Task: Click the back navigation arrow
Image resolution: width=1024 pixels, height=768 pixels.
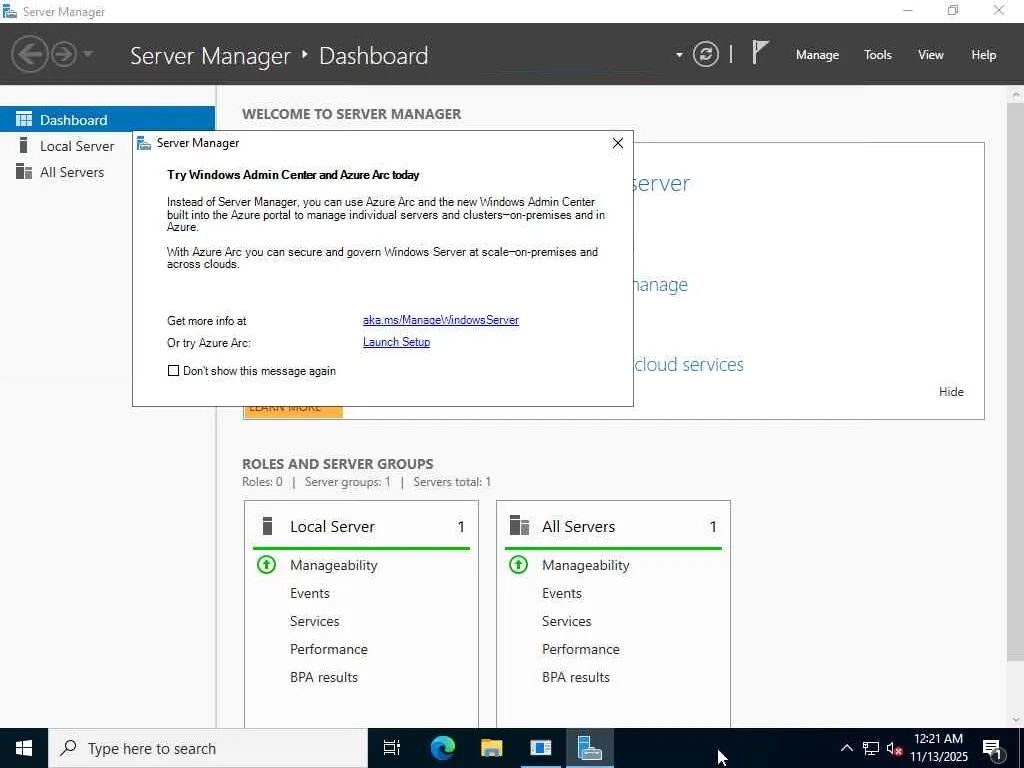Action: [x=30, y=54]
